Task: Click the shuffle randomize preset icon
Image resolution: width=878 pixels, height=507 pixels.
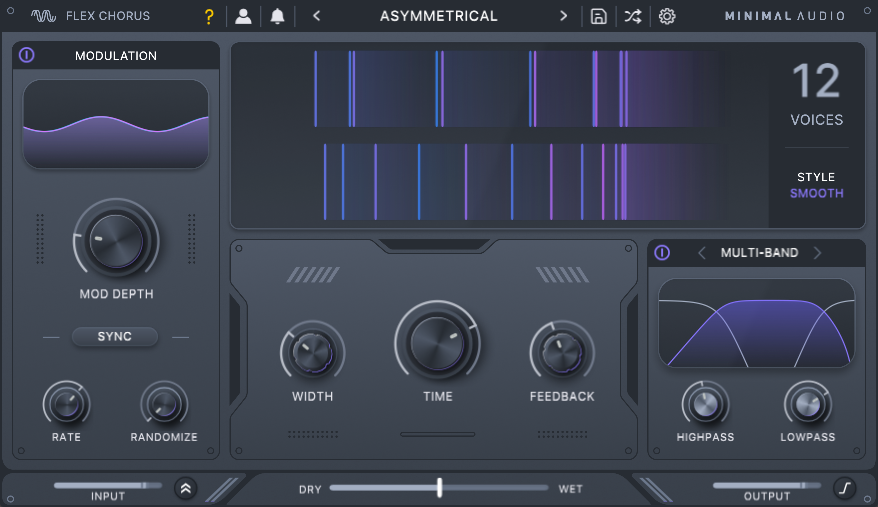Action: point(632,16)
